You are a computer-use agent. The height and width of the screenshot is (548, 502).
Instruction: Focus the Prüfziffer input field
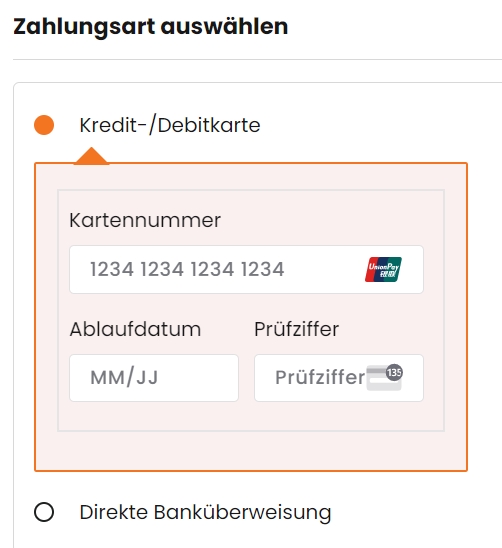coord(339,378)
